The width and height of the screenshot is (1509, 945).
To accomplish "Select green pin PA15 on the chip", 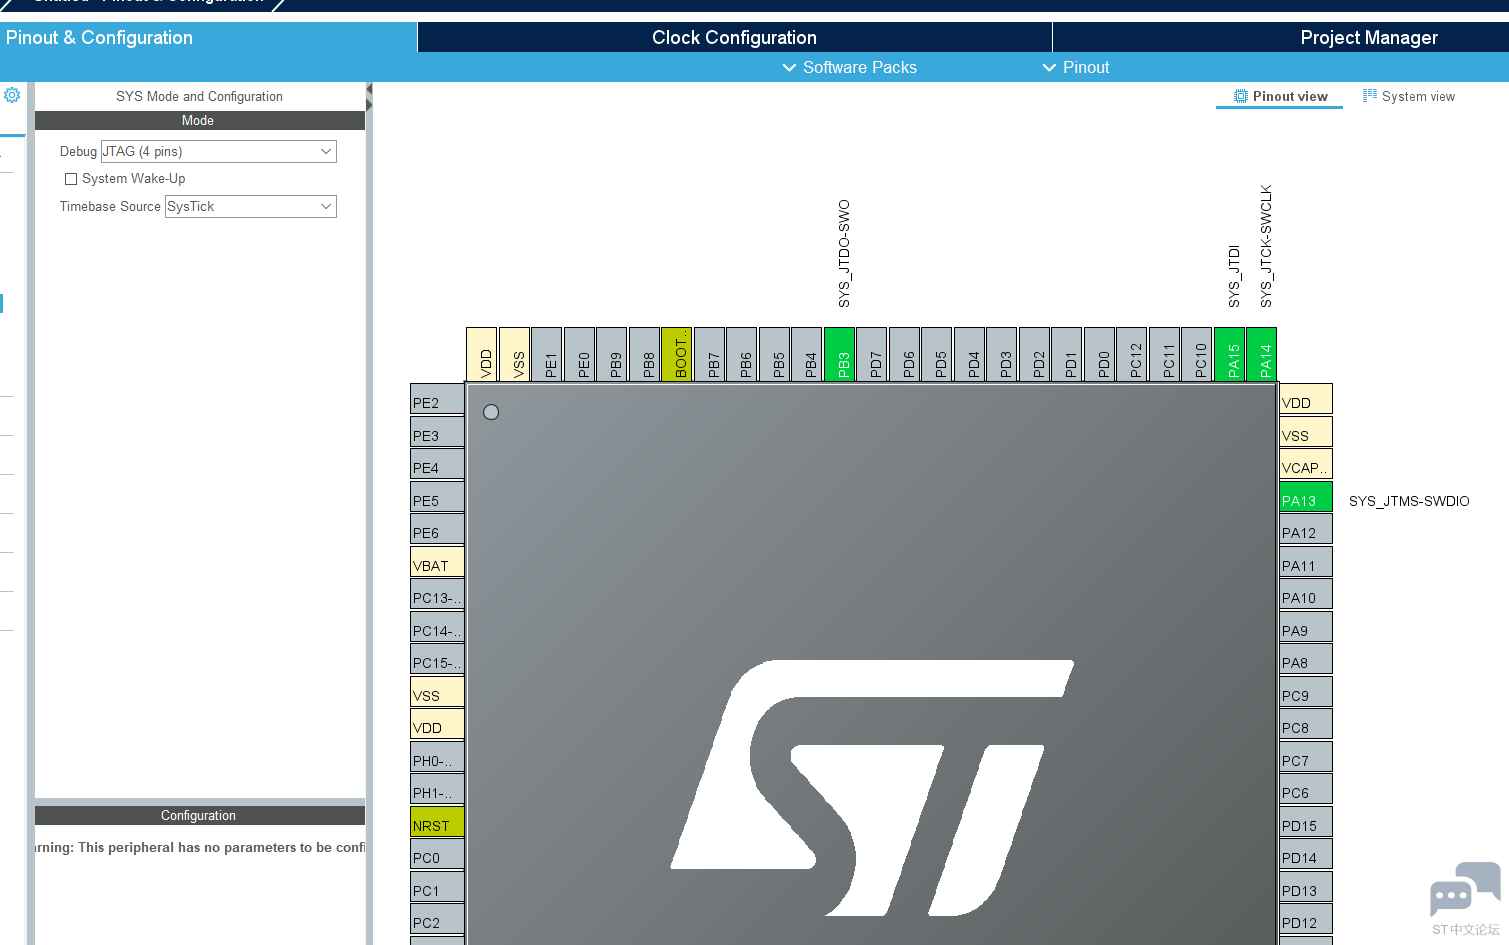I will [1229, 354].
